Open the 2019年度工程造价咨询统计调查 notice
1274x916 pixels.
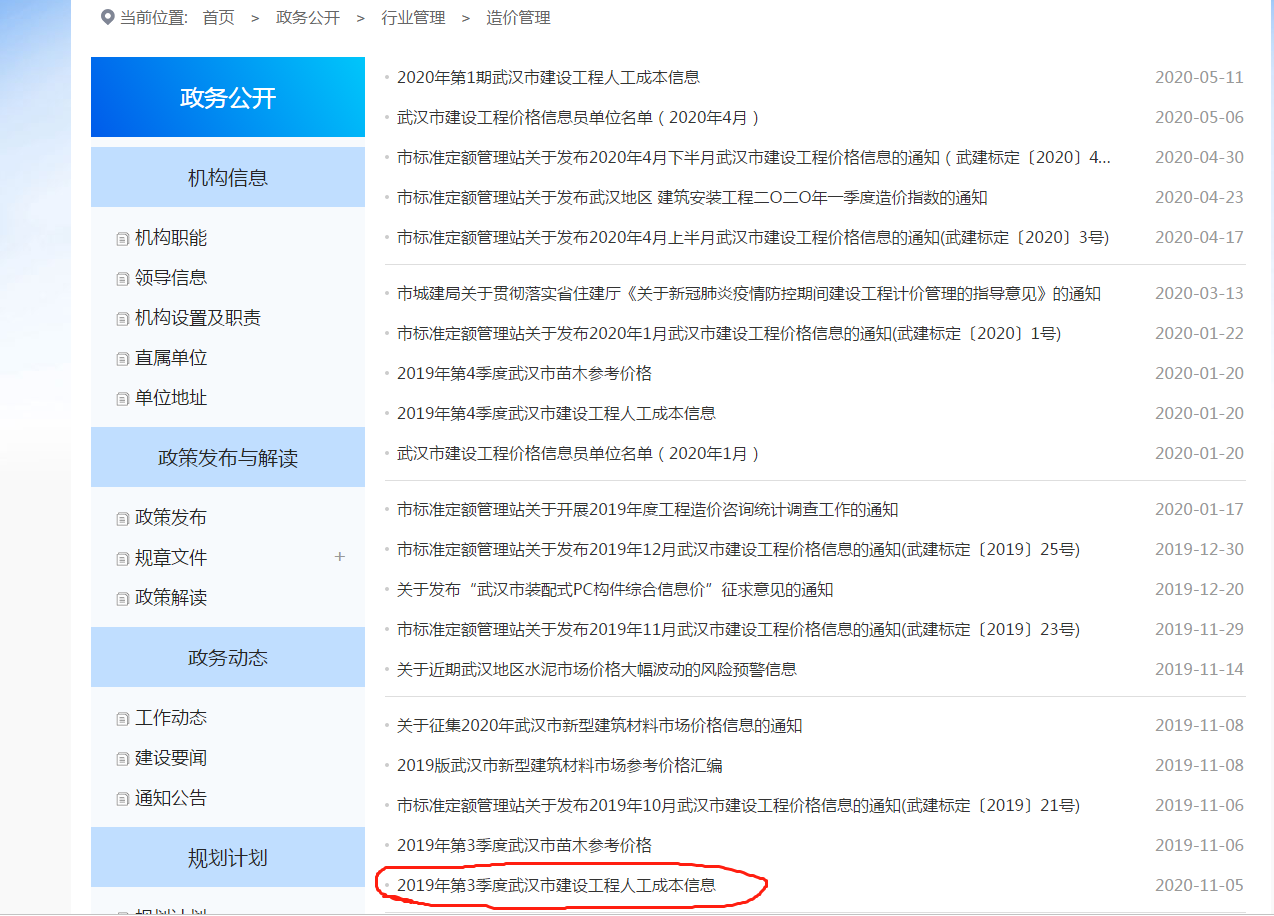coord(648,509)
